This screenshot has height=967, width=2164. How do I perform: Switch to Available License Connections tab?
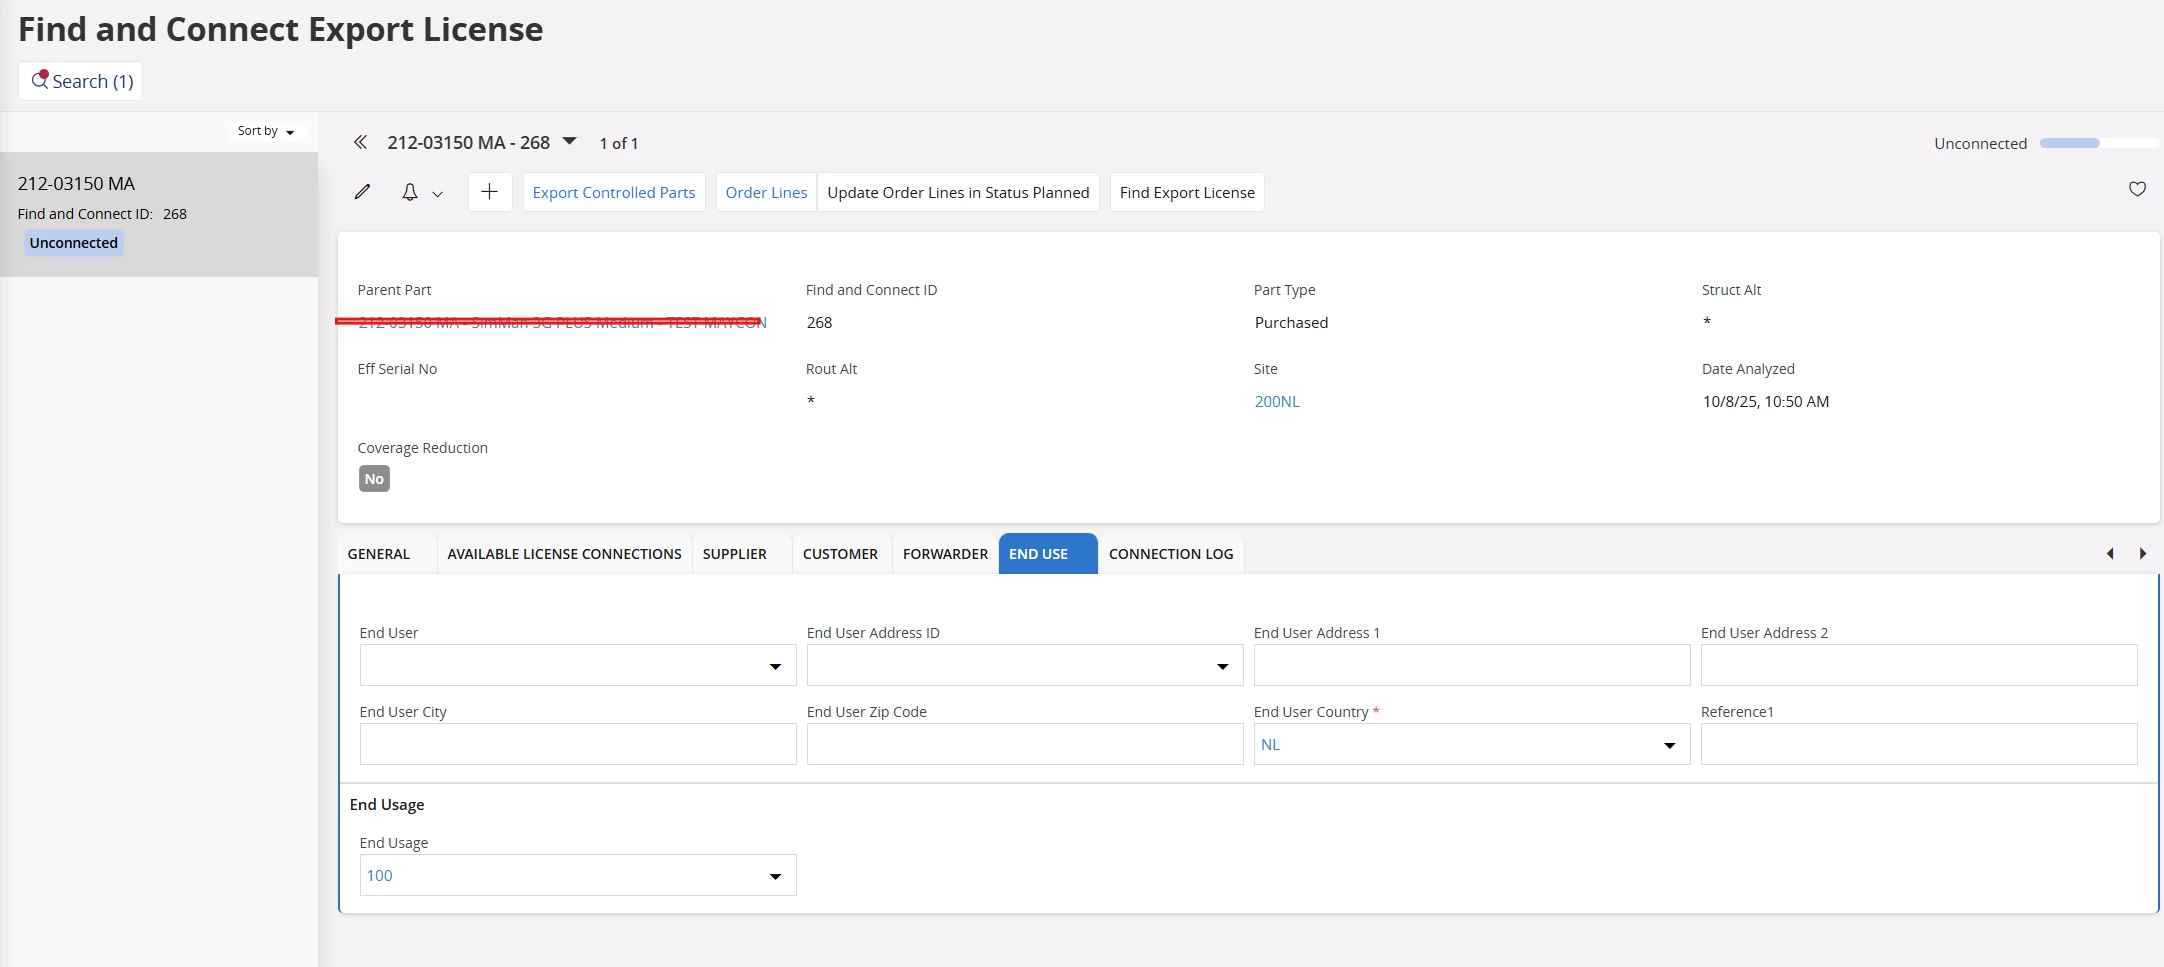click(x=564, y=554)
